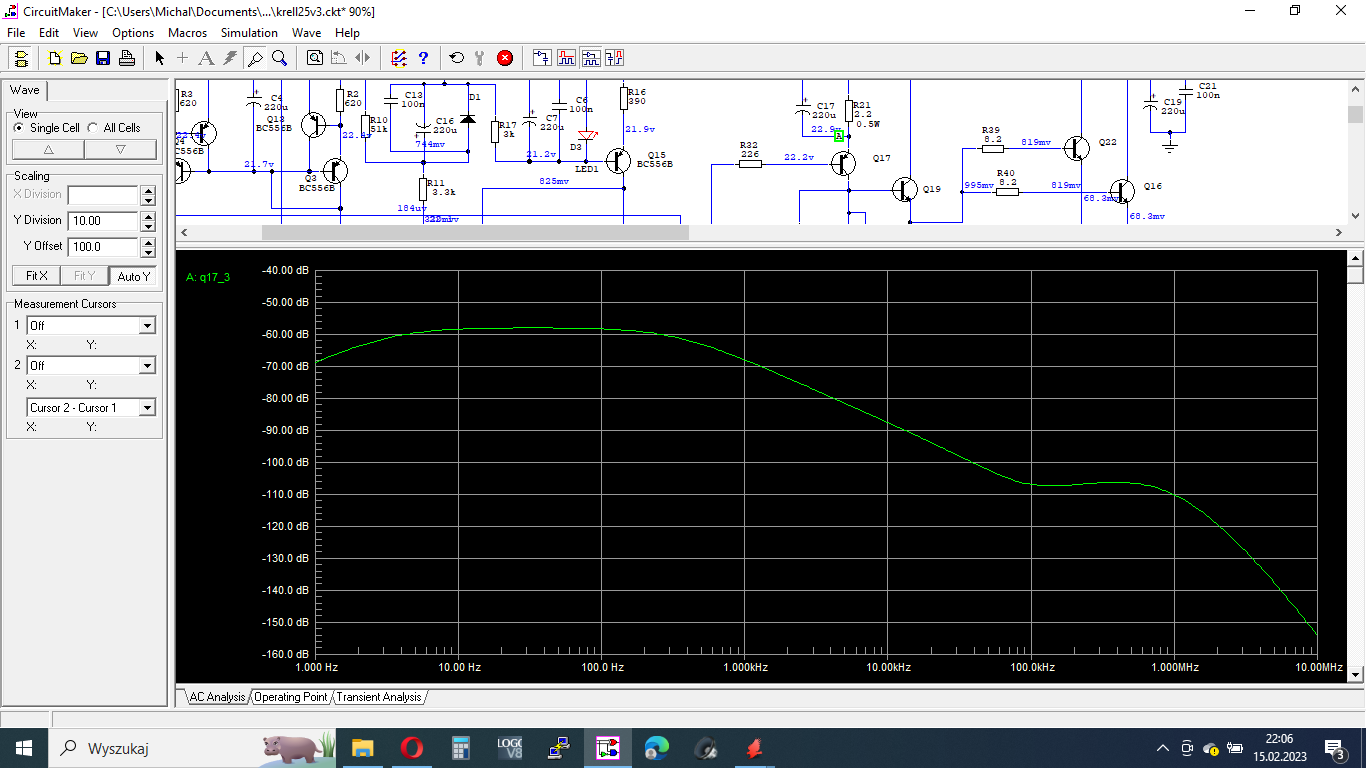Open the Netlist/routing toolbar icon
Viewport: 1366px width, 768px height.
[x=399, y=58]
